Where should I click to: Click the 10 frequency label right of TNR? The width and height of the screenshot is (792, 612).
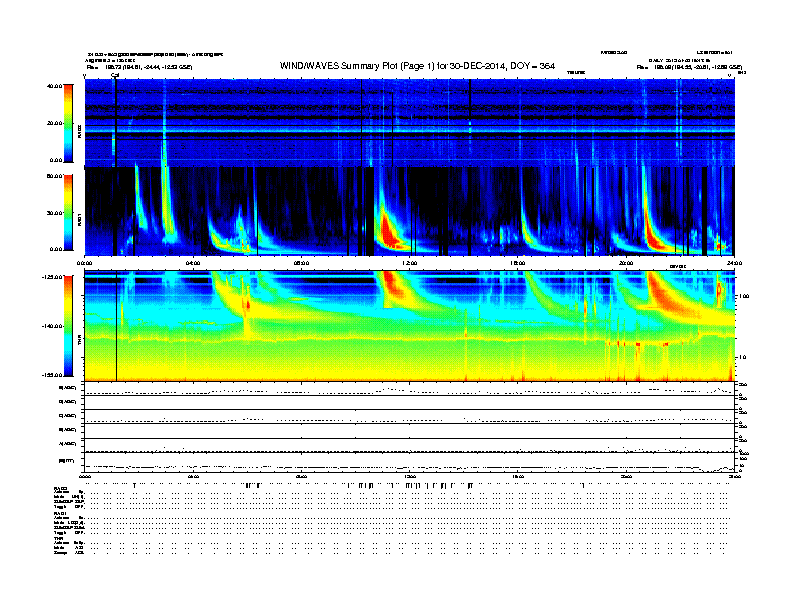point(743,357)
